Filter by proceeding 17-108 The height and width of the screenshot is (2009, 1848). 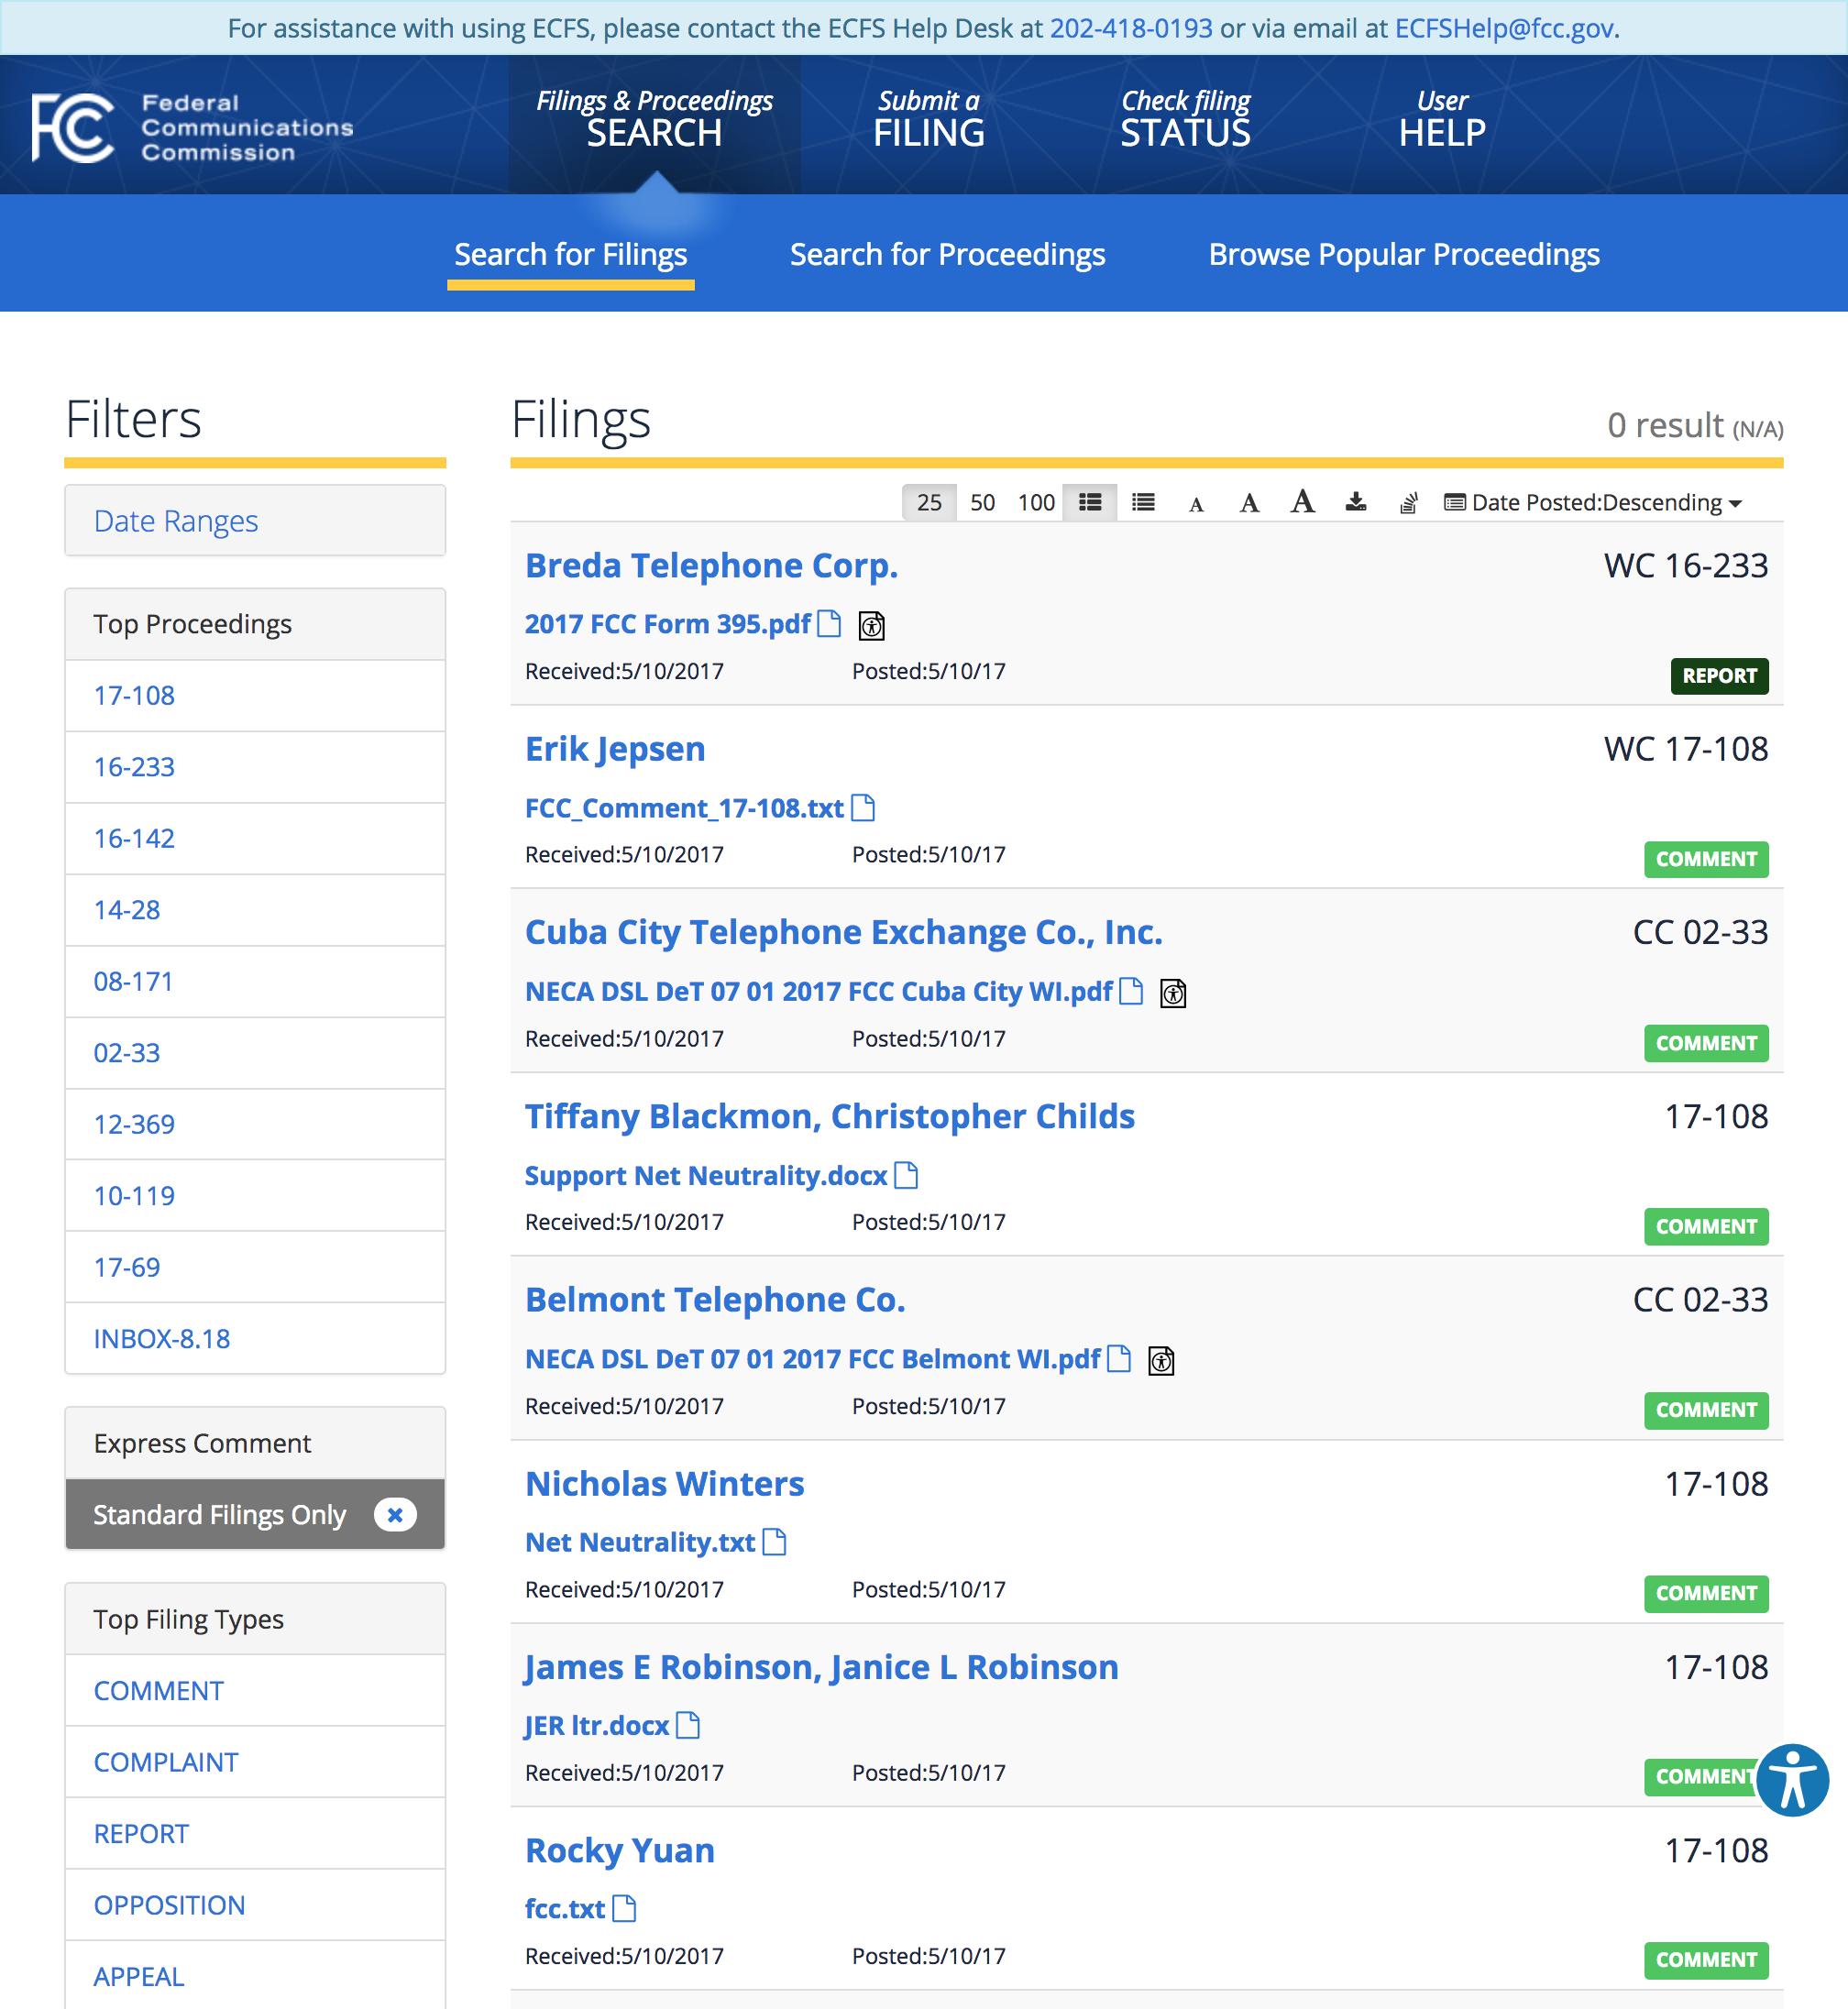click(255, 695)
